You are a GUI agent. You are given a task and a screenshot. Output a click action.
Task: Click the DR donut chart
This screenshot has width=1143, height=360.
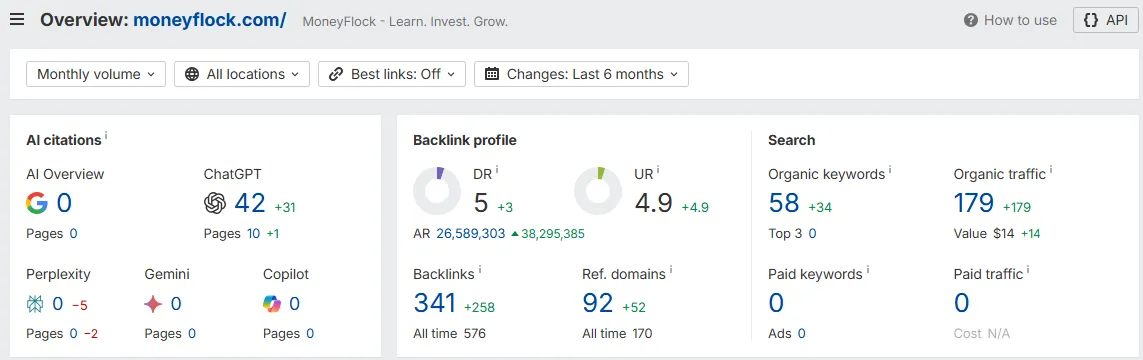[x=437, y=191]
